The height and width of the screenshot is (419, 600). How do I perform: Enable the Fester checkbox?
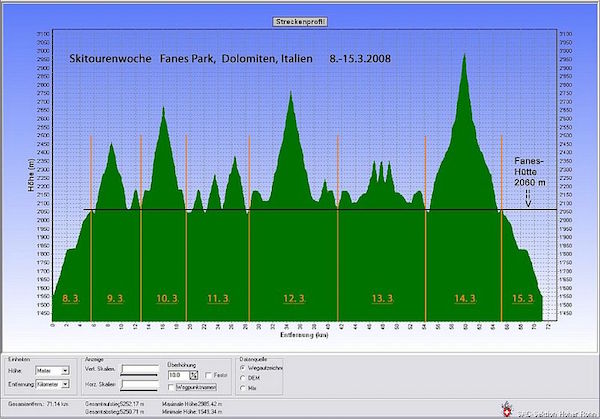[x=208, y=375]
